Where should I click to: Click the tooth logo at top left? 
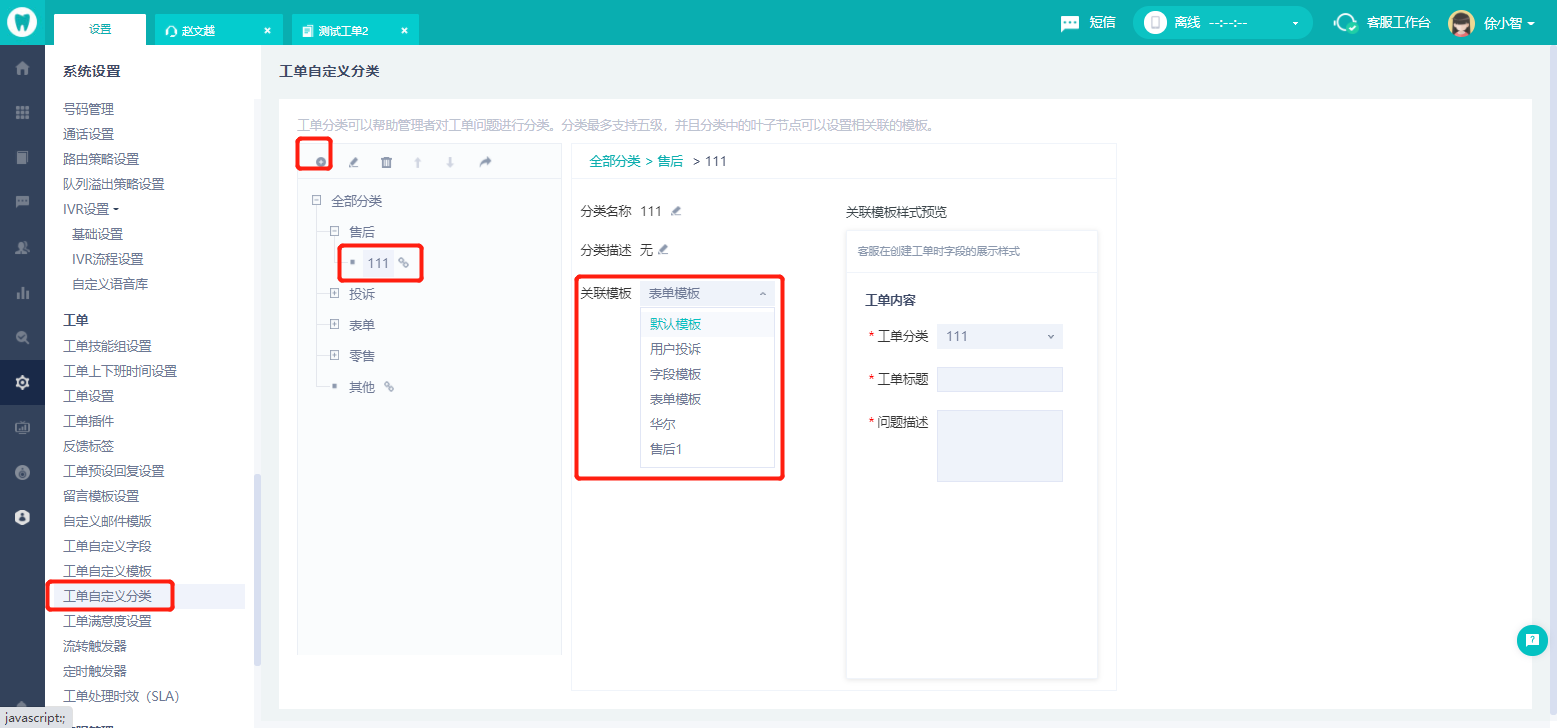click(x=22, y=22)
